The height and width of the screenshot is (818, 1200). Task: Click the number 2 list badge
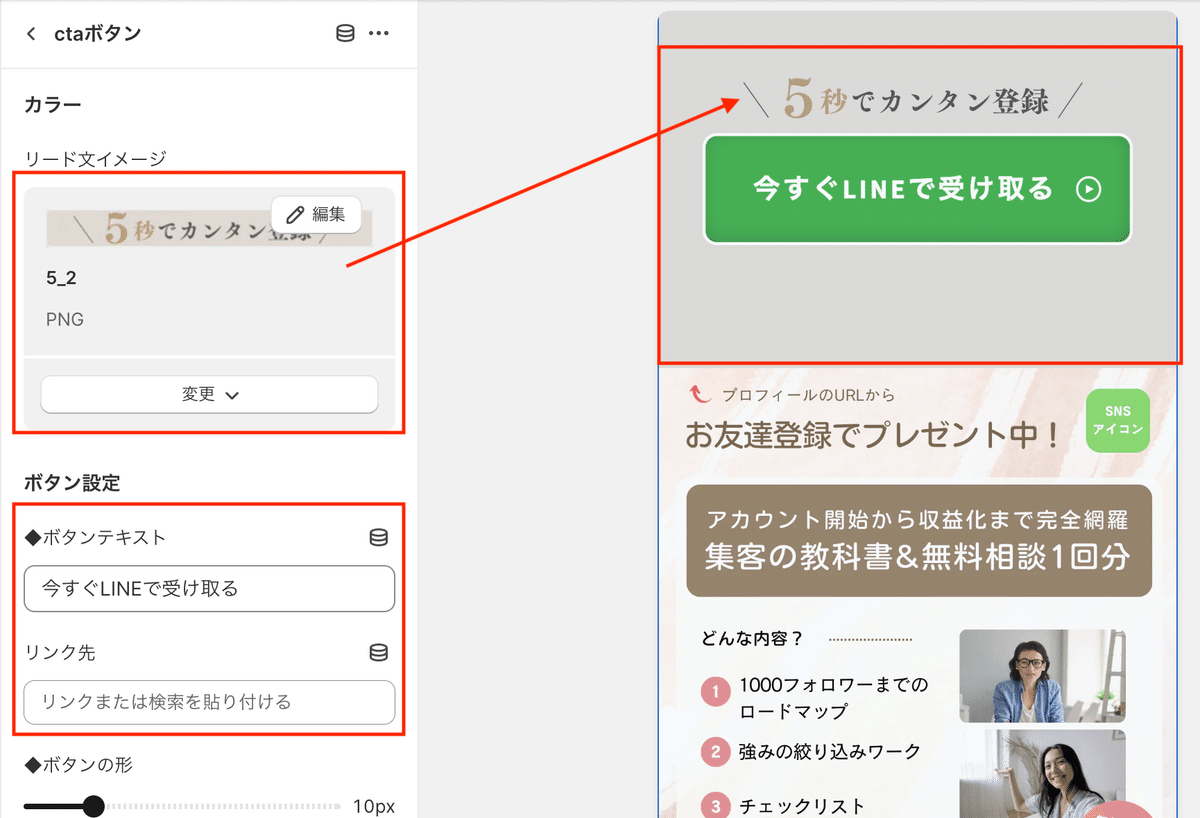pos(715,751)
